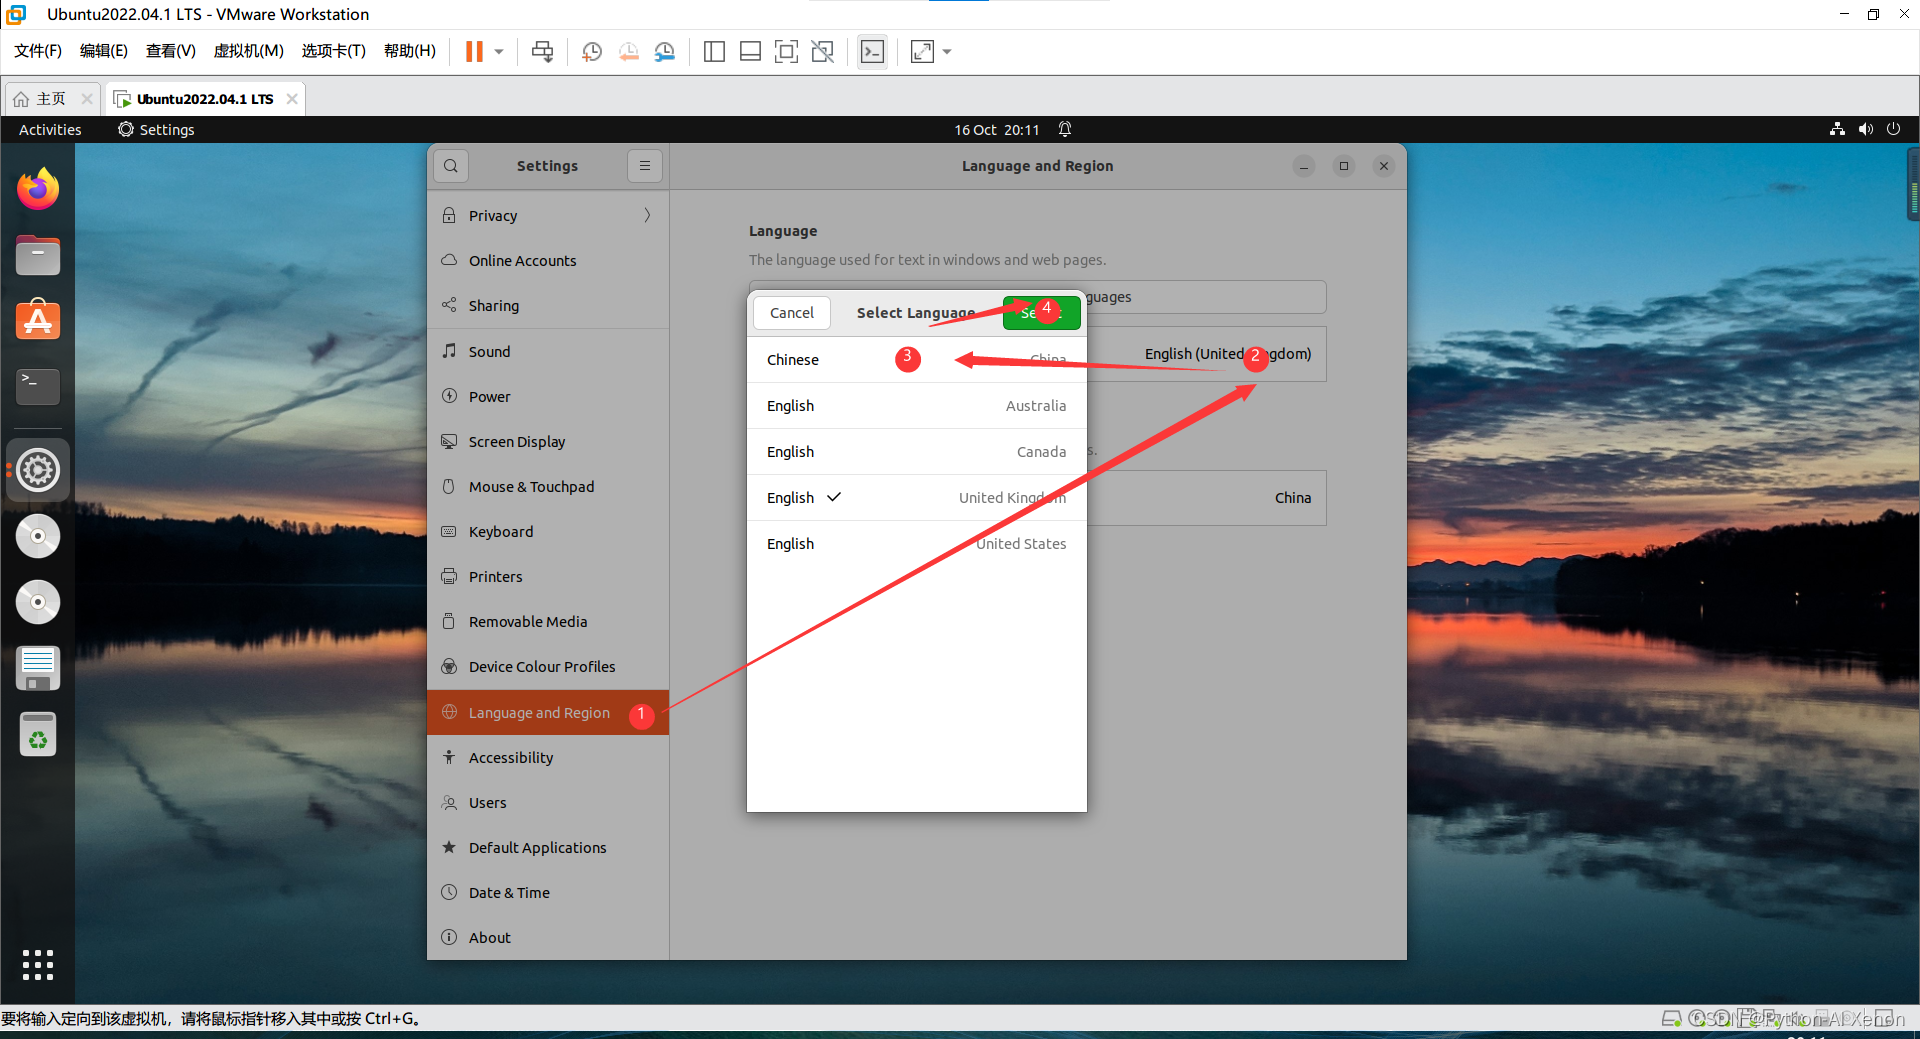Click VMware unity mode icon
Viewport: 1920px width, 1039px height.
pyautogui.click(x=822, y=51)
